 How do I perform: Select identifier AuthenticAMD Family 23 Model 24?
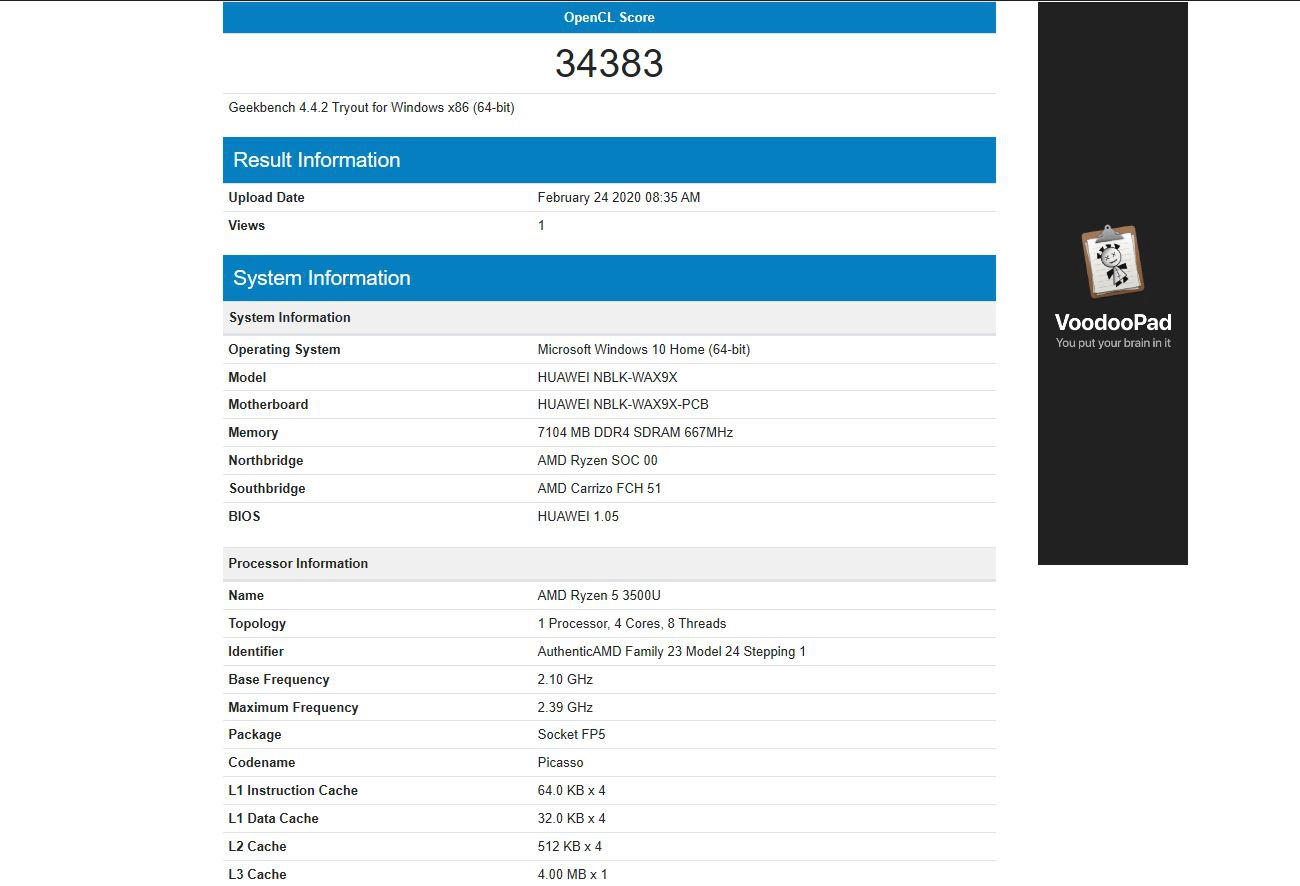pos(672,651)
